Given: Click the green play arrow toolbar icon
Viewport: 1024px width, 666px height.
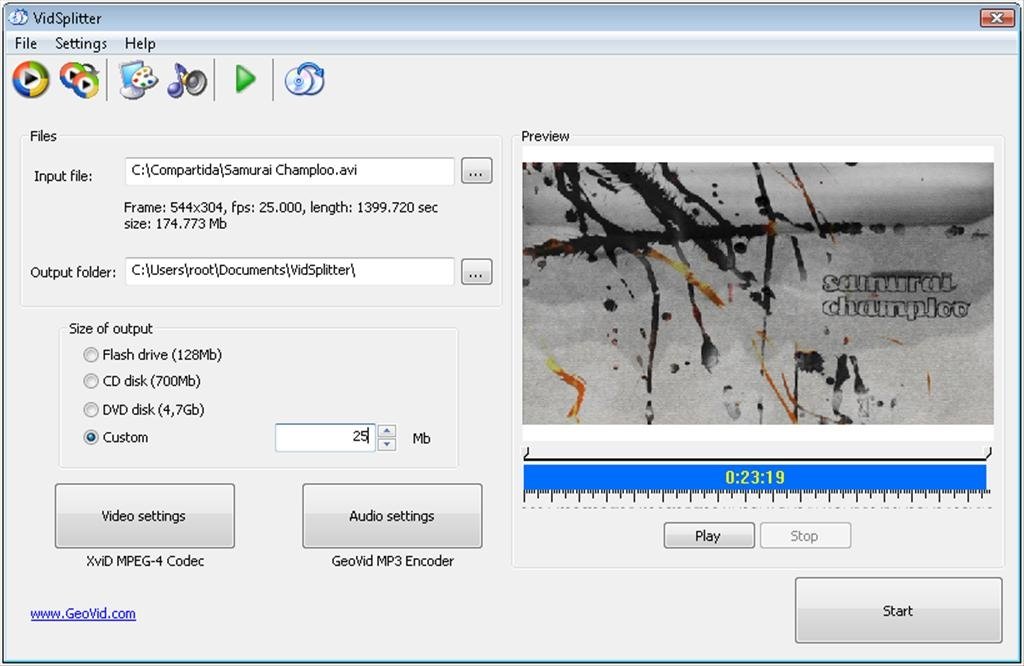Looking at the screenshot, I should click(245, 80).
